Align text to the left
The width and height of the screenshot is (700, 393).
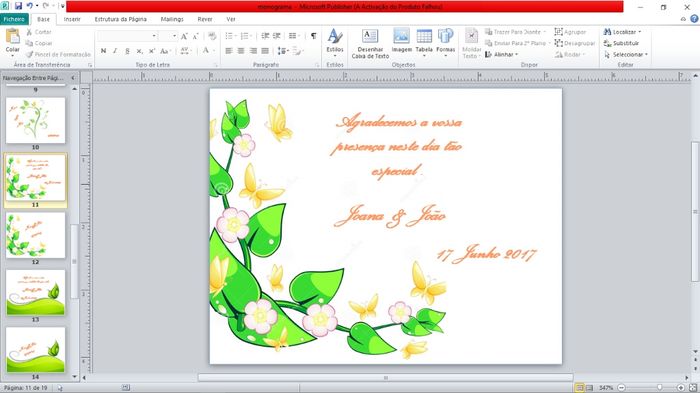(229, 51)
